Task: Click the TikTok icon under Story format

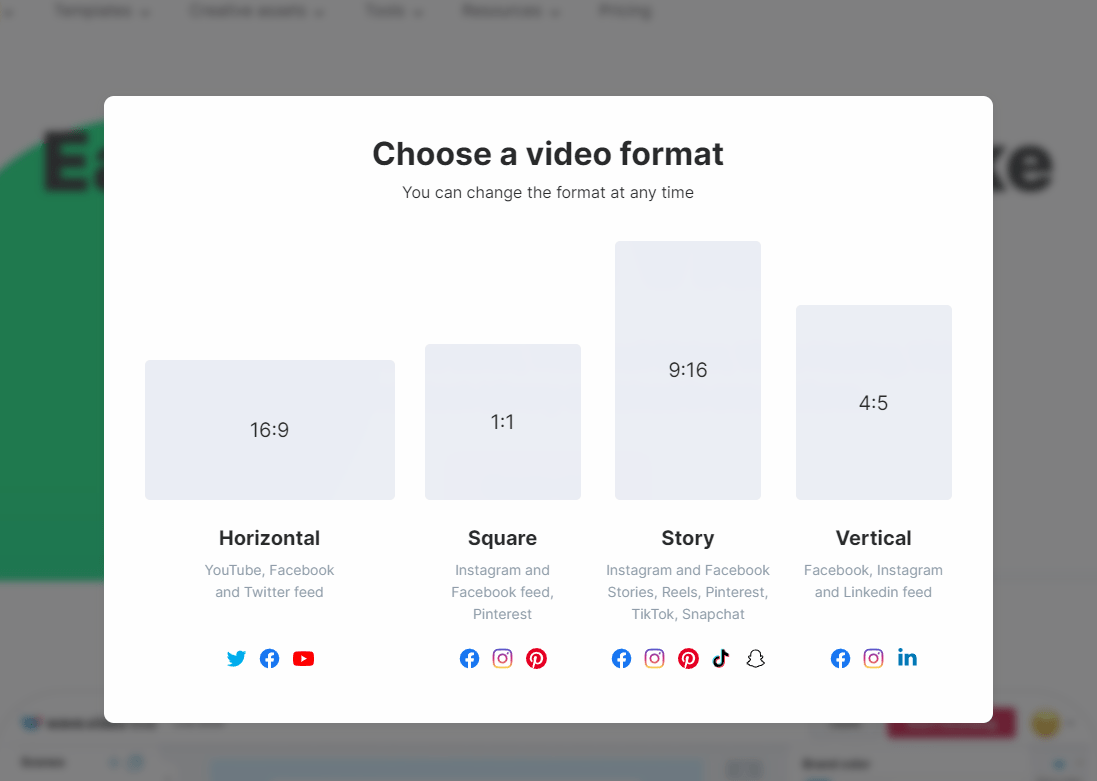Action: tap(721, 658)
